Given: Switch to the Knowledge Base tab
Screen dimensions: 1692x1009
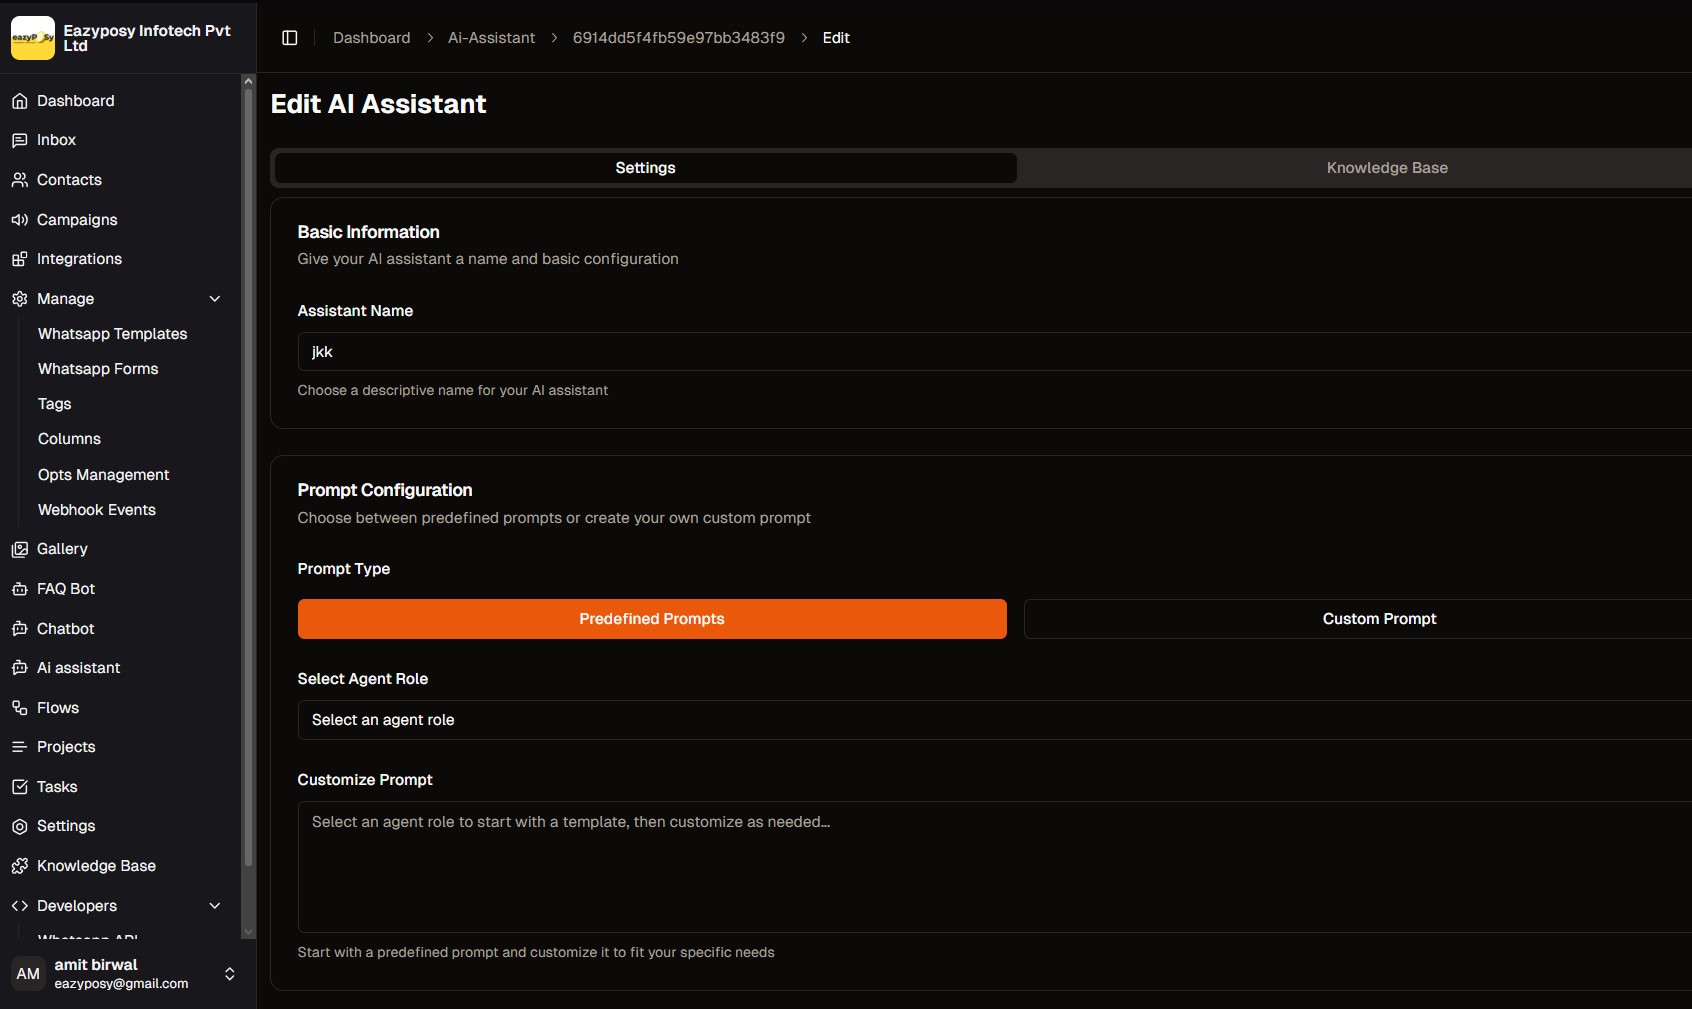Looking at the screenshot, I should 1388,167.
